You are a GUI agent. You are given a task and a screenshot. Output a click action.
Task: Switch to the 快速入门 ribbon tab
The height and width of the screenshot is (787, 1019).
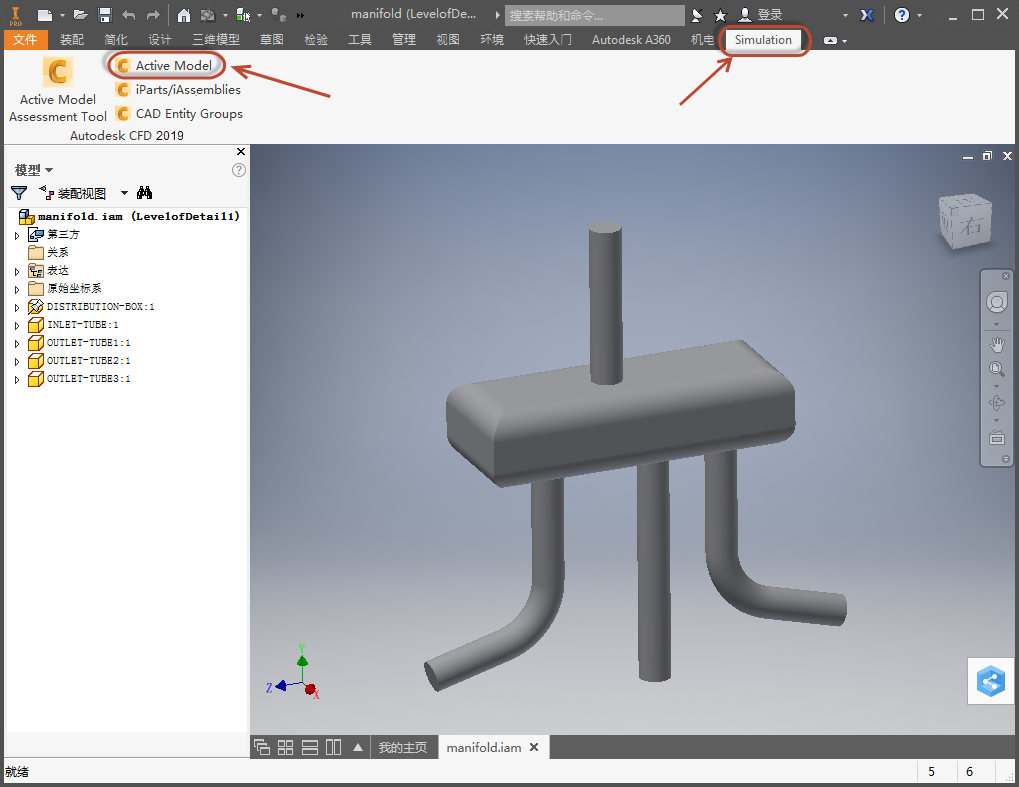548,40
